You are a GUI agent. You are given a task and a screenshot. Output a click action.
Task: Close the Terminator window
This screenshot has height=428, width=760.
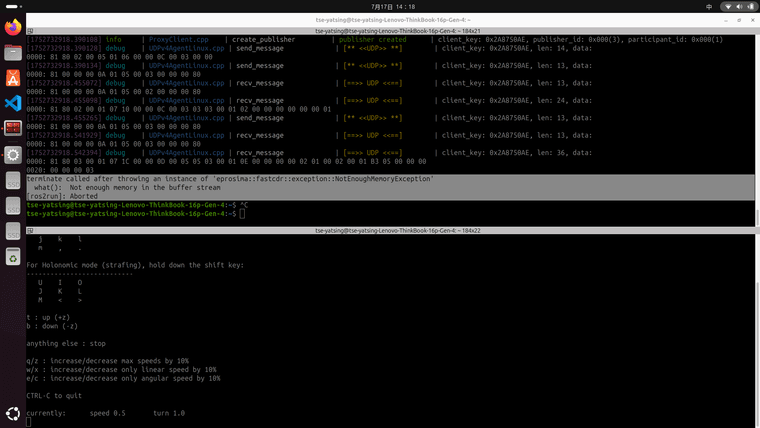coord(753,20)
